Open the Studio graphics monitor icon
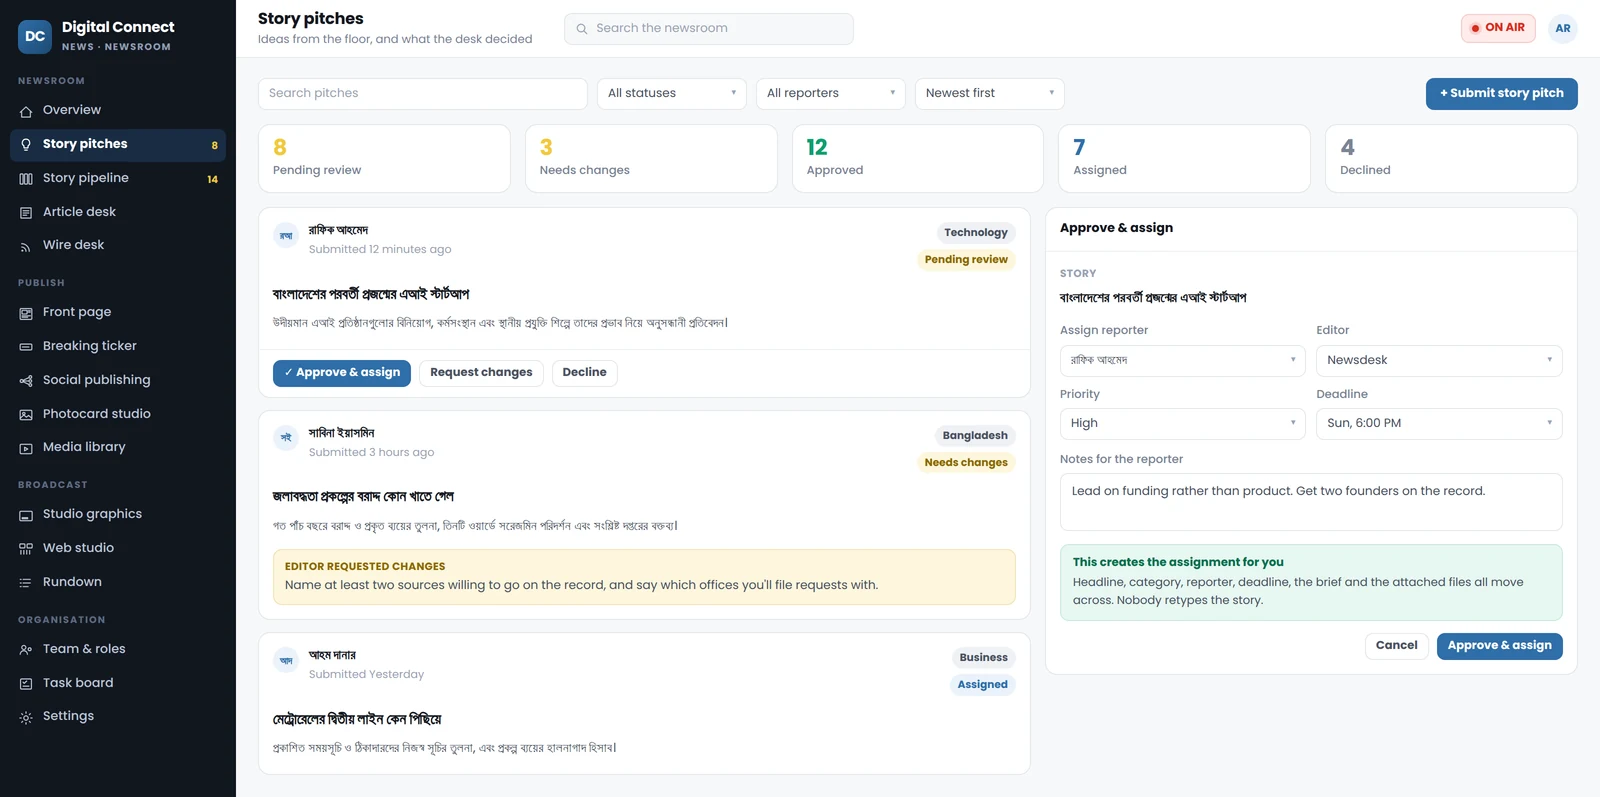 coord(26,515)
